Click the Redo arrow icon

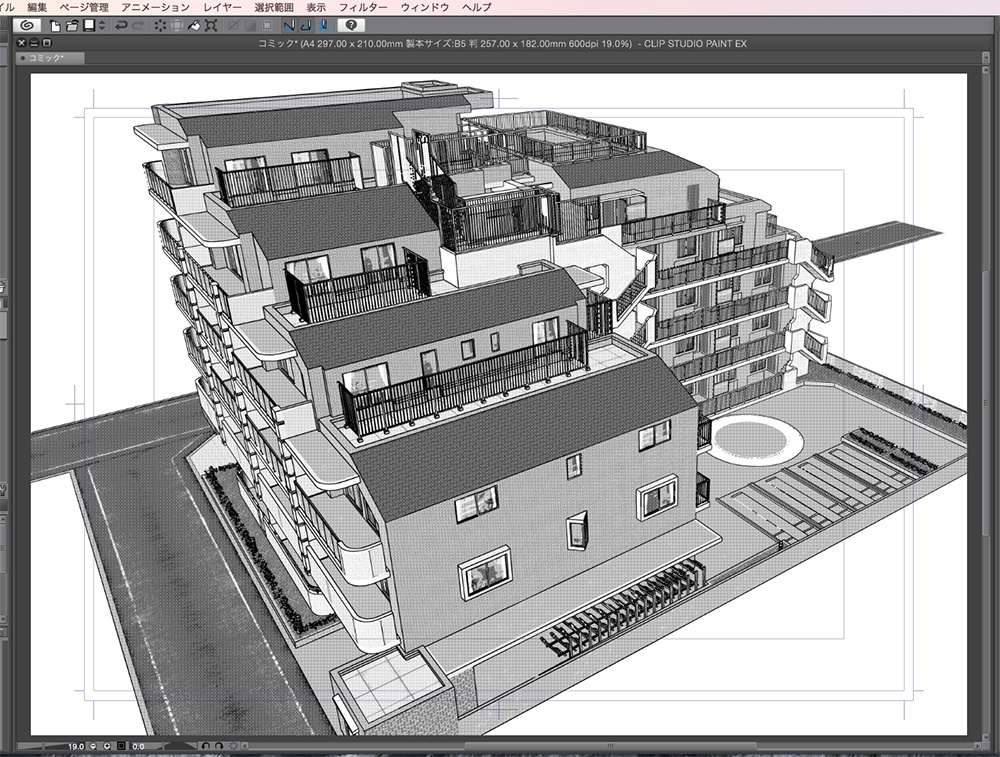137,24
